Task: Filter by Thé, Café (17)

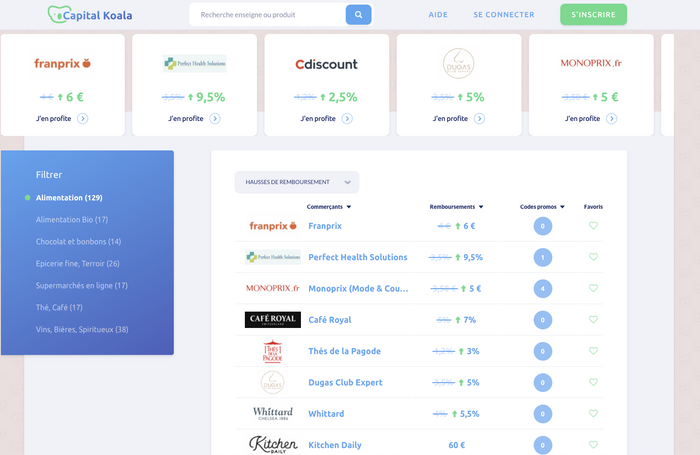Action: coord(59,307)
